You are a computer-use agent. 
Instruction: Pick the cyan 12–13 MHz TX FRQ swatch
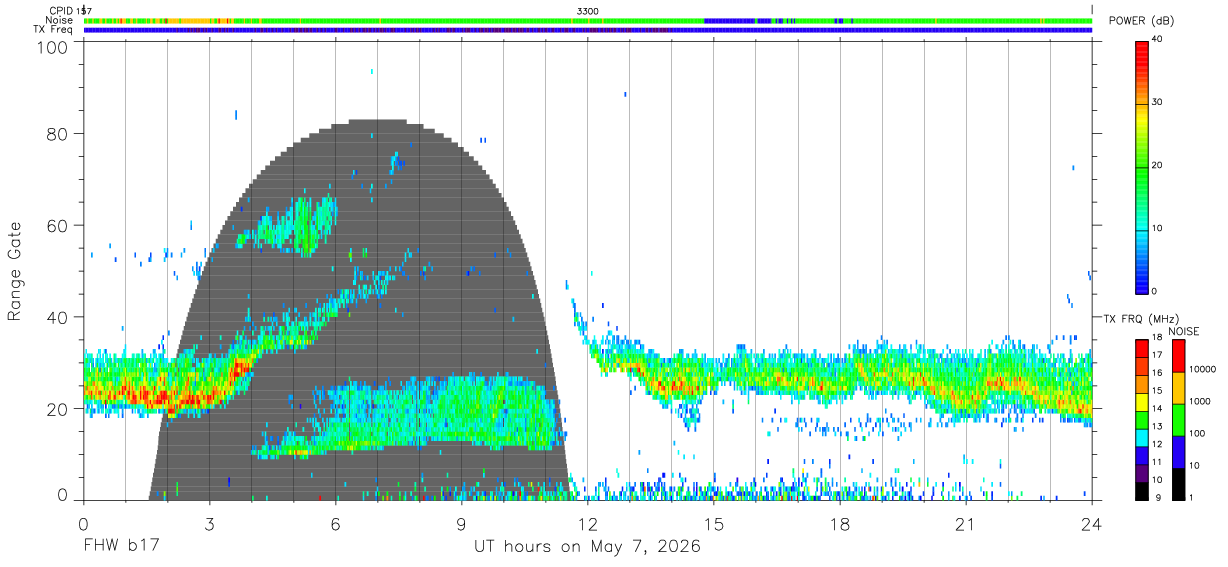pyautogui.click(x=1141, y=437)
